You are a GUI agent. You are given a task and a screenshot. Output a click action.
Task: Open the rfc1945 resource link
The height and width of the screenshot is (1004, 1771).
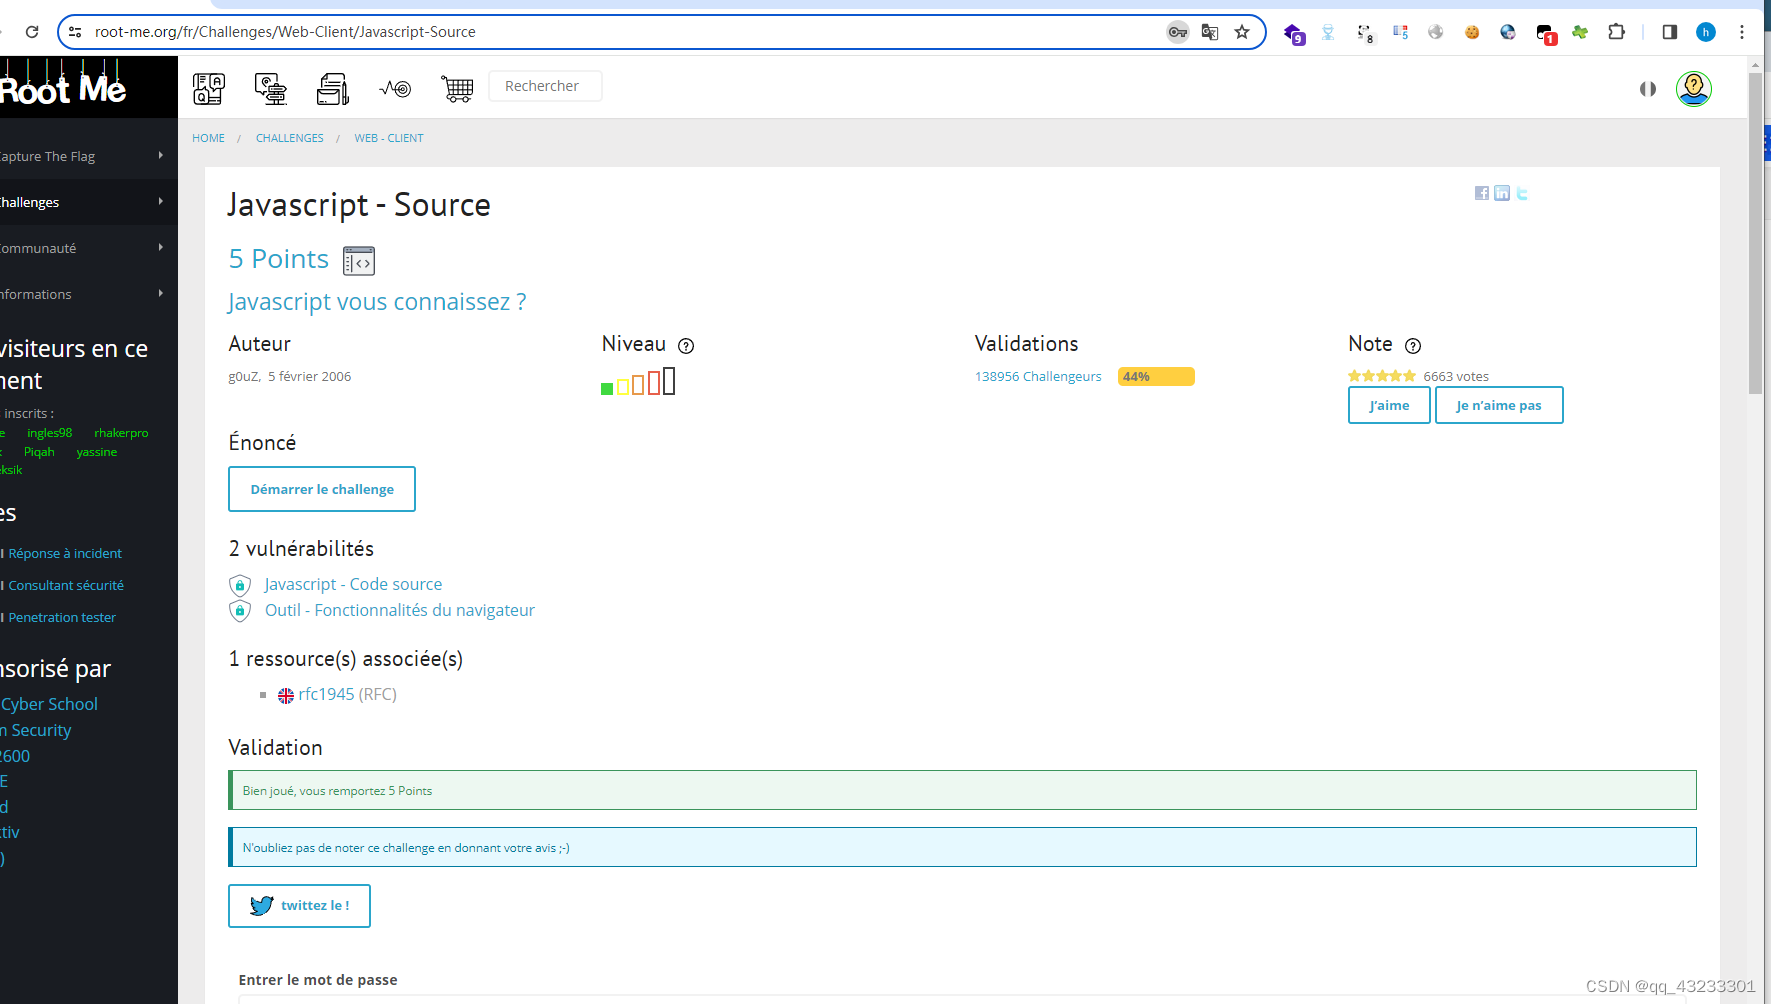coord(326,693)
